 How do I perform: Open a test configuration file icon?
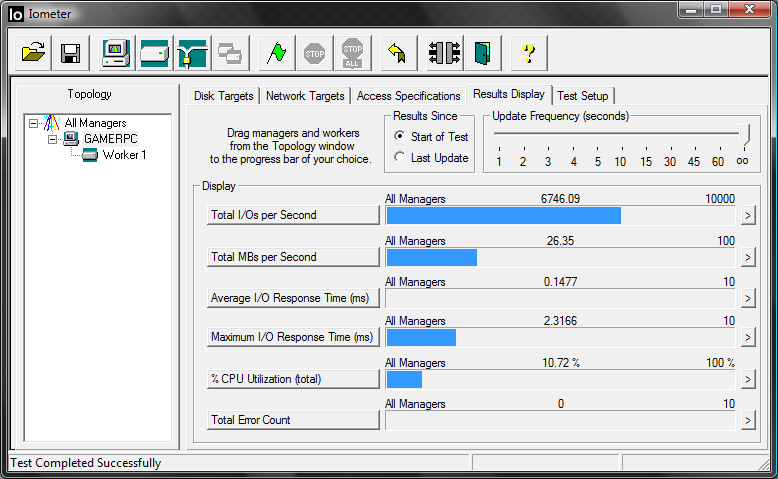[33, 53]
